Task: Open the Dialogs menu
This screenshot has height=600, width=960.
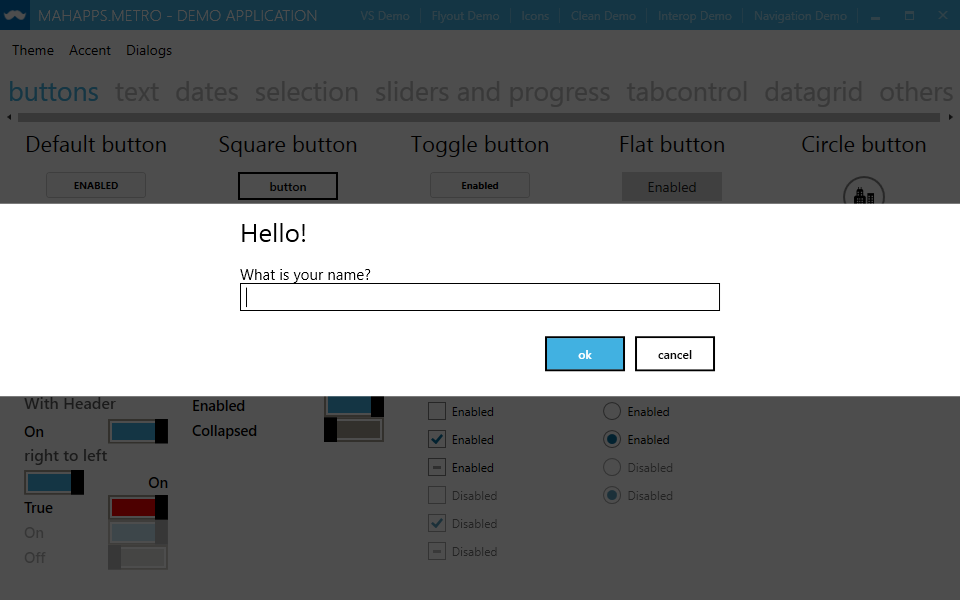Action: coord(148,50)
